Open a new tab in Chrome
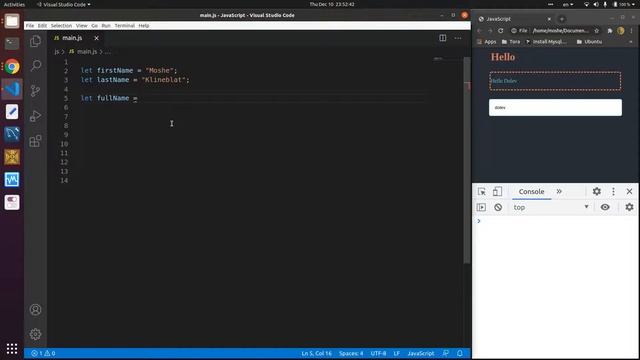The height and width of the screenshot is (360, 640). [562, 19]
